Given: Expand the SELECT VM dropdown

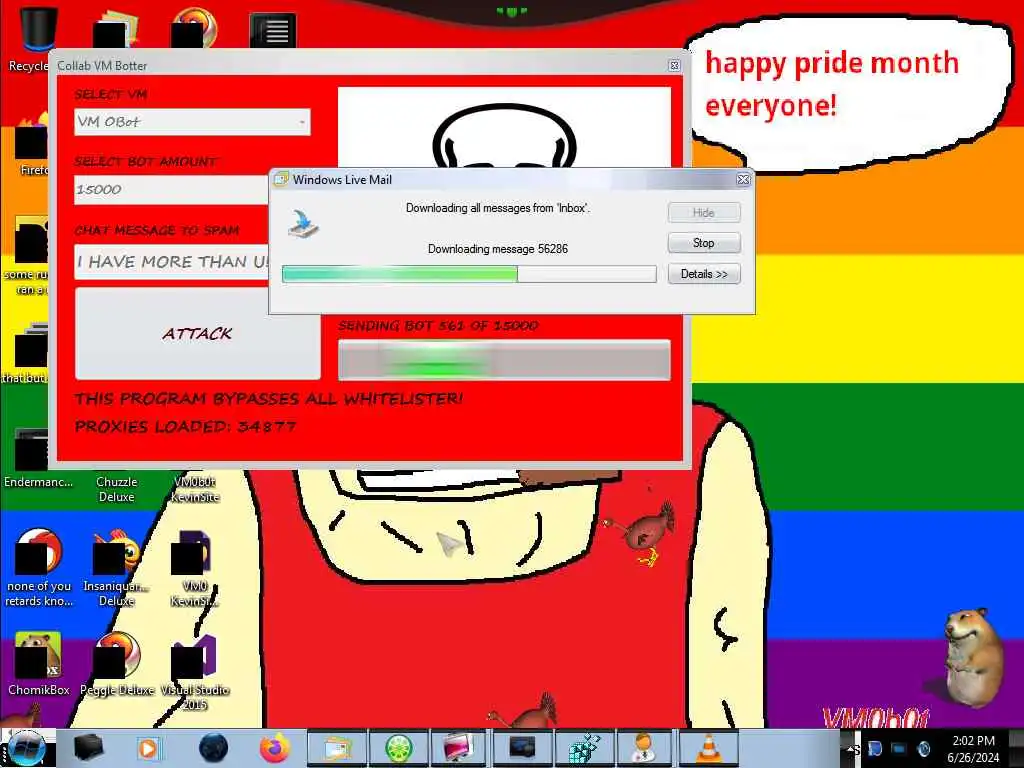Looking at the screenshot, I should pyautogui.click(x=192, y=122).
